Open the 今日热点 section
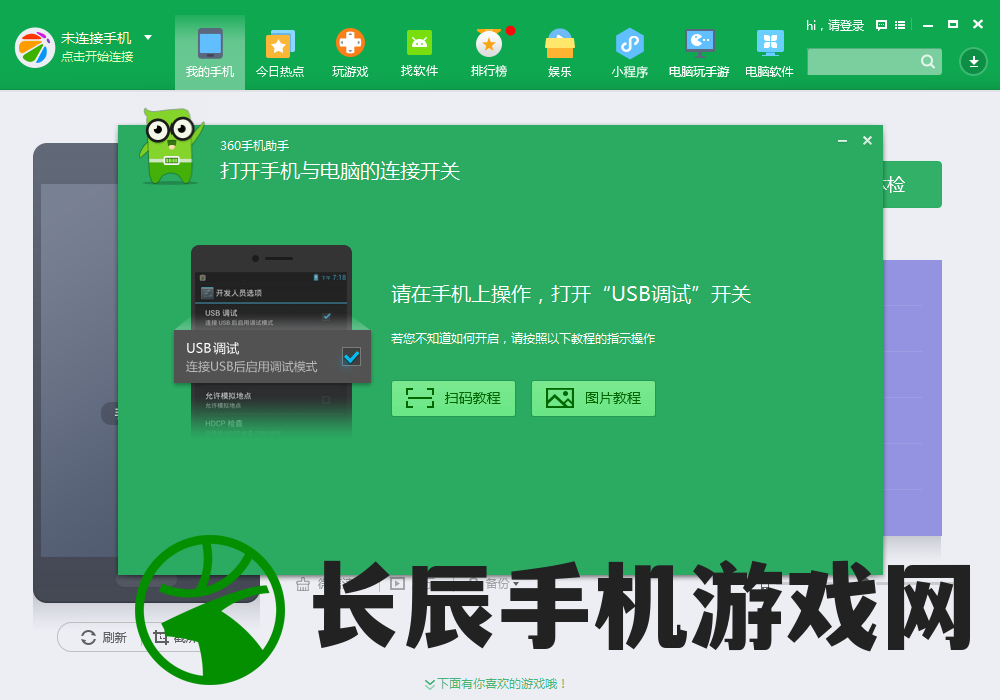The width and height of the screenshot is (1000, 700). (279, 52)
